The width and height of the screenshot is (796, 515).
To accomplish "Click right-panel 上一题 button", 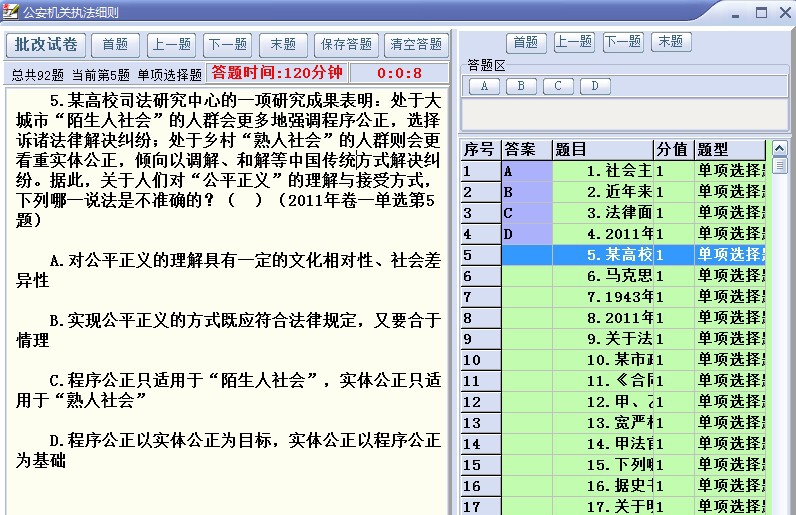I will (x=574, y=42).
